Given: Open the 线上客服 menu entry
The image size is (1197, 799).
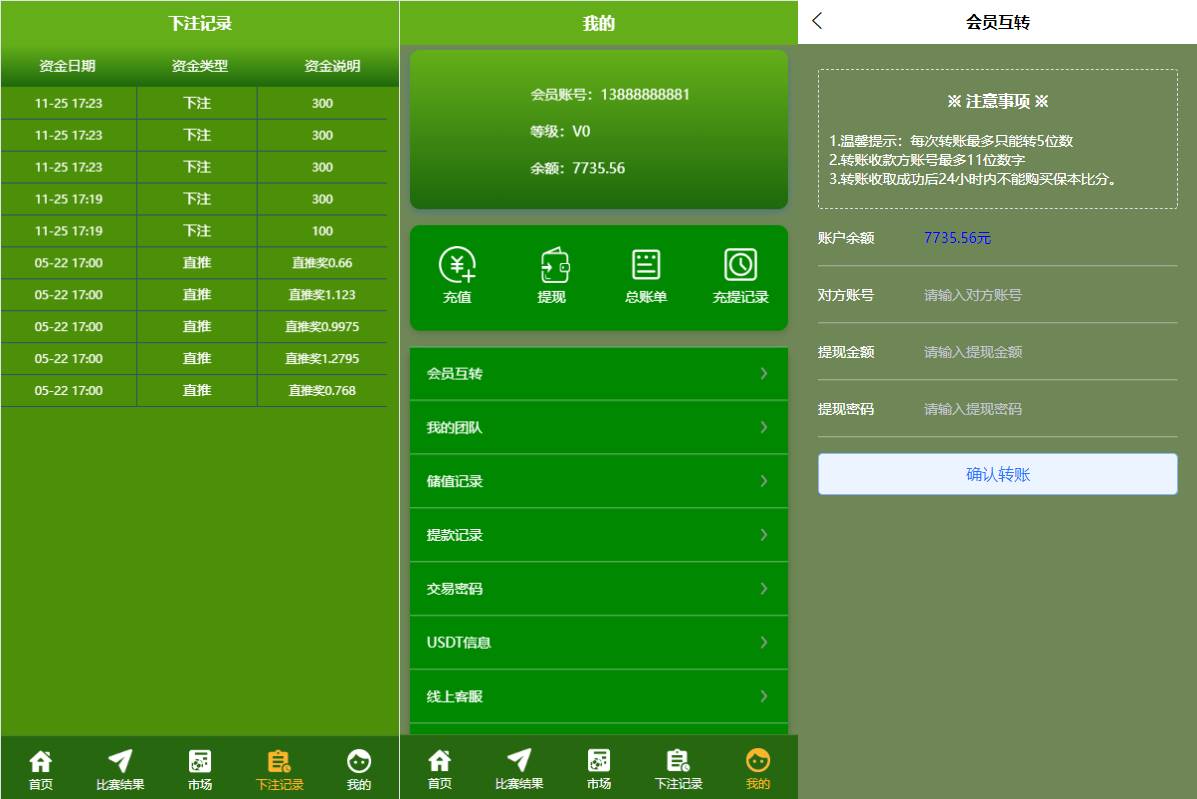Looking at the screenshot, I should [598, 696].
